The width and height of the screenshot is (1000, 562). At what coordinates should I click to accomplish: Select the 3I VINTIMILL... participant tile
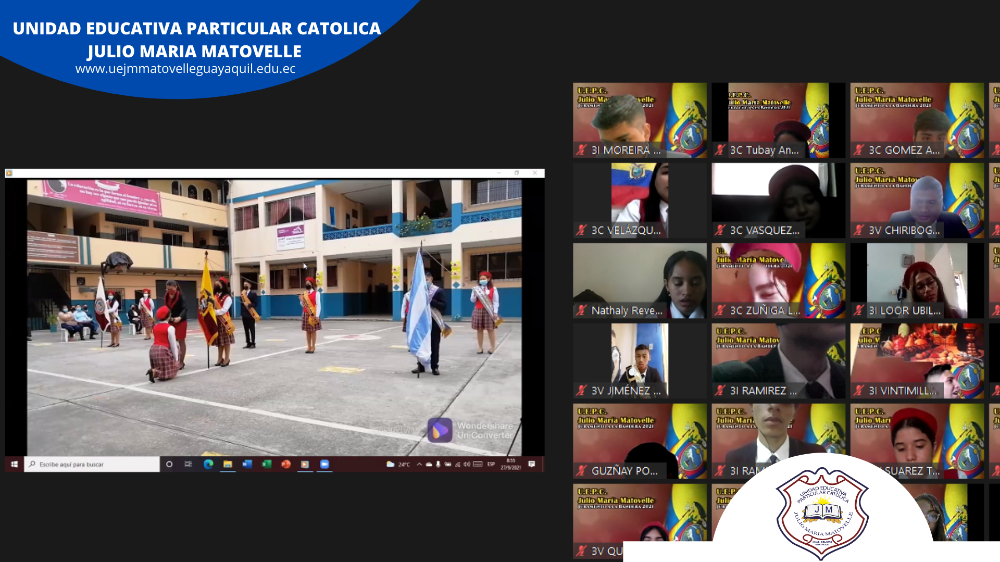coord(917,361)
